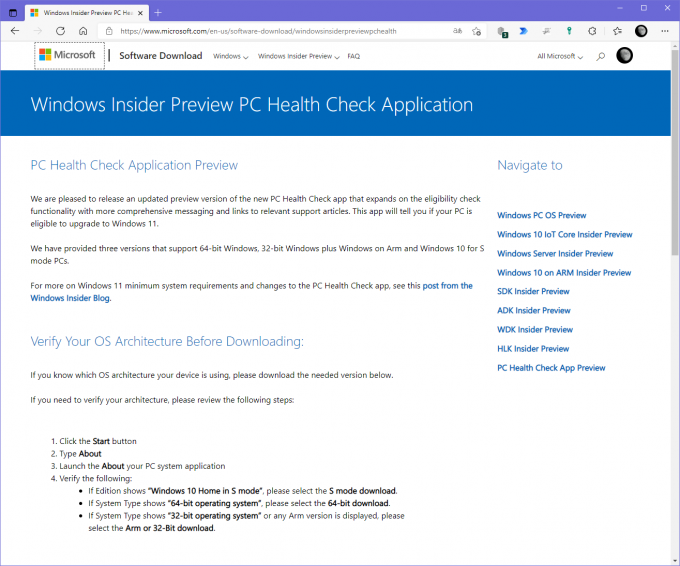
Task: Expand the All Microsoft dropdown
Action: 560,56
